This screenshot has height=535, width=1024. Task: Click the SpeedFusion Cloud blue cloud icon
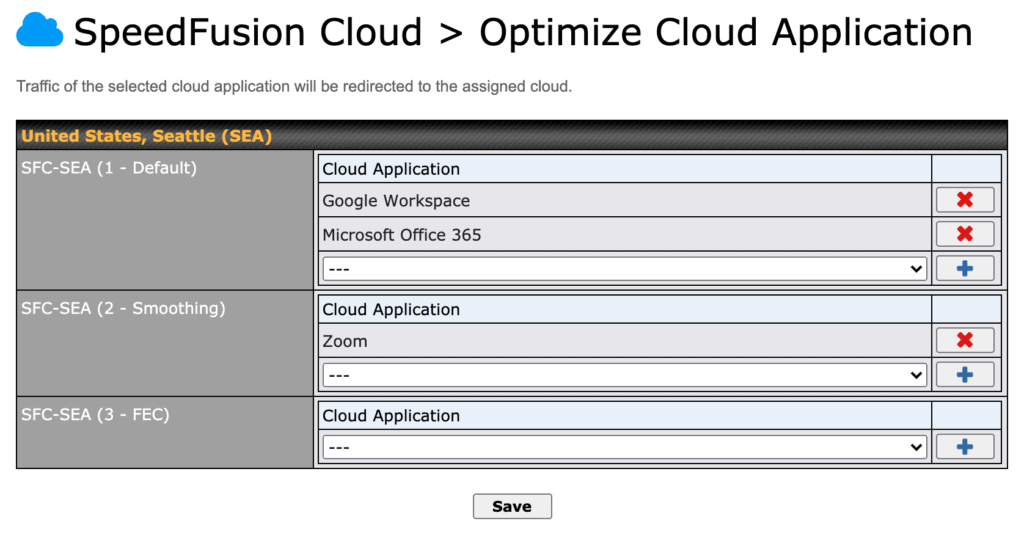point(40,33)
